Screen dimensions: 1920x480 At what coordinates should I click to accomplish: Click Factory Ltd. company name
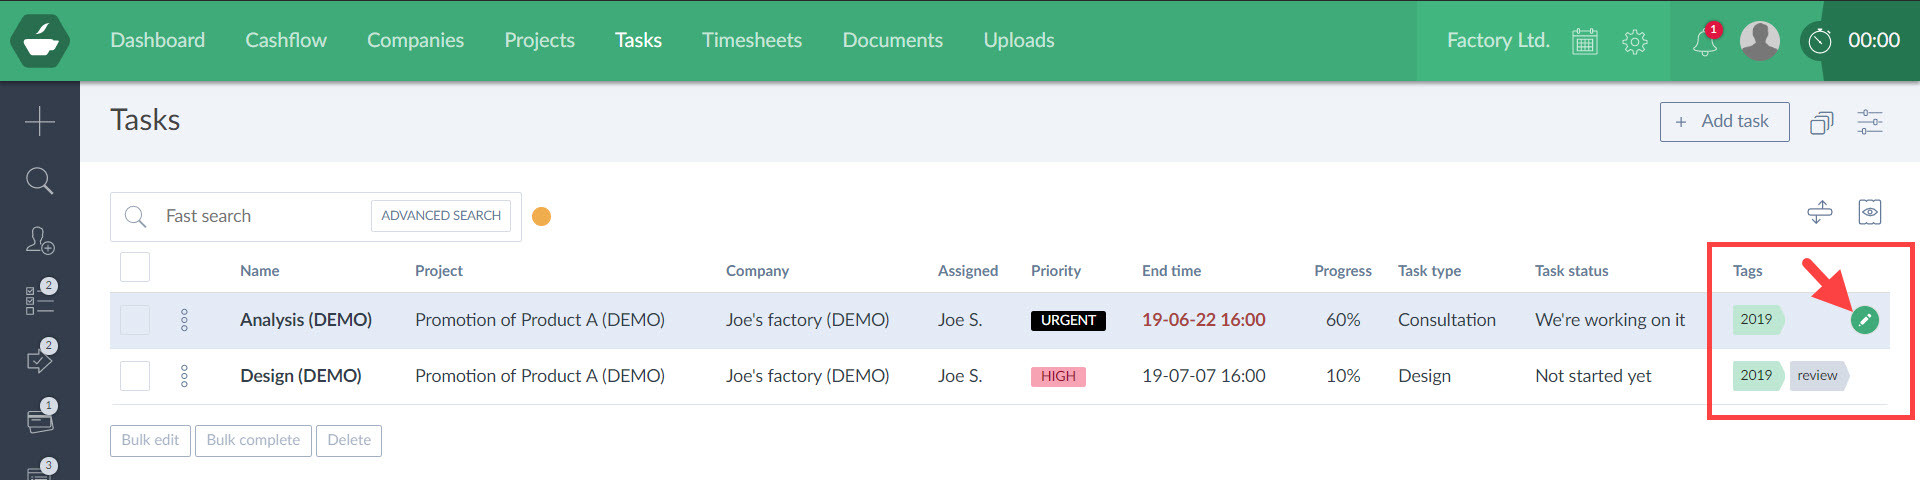point(1498,40)
